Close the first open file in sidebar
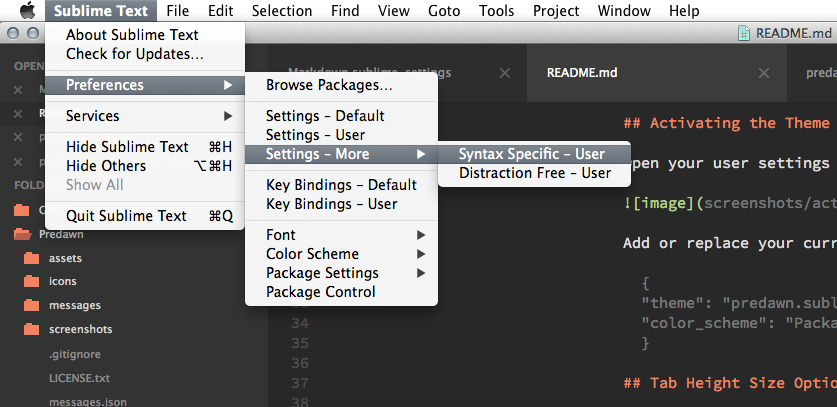Viewport: 837px width, 407px height. 18,90
